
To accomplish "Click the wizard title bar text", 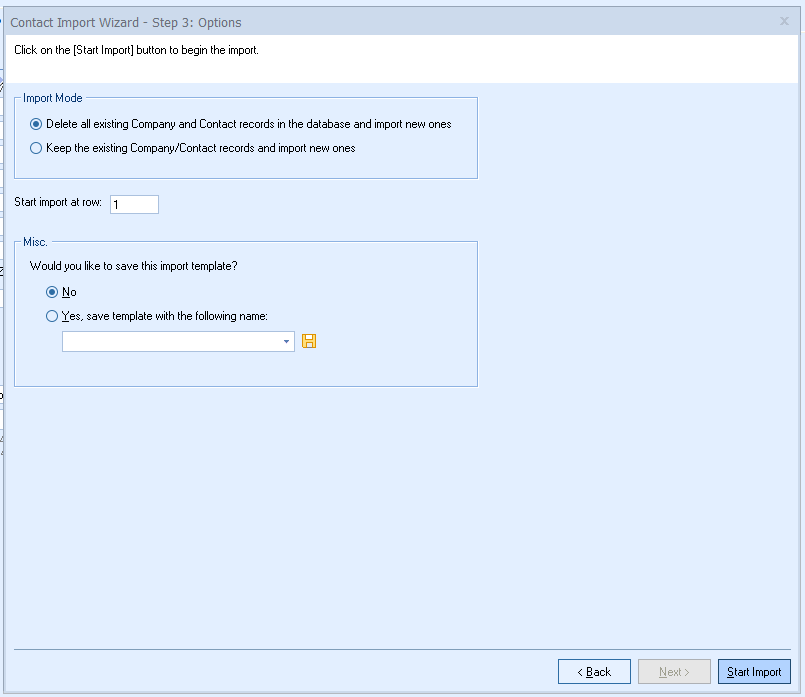I will point(125,22).
